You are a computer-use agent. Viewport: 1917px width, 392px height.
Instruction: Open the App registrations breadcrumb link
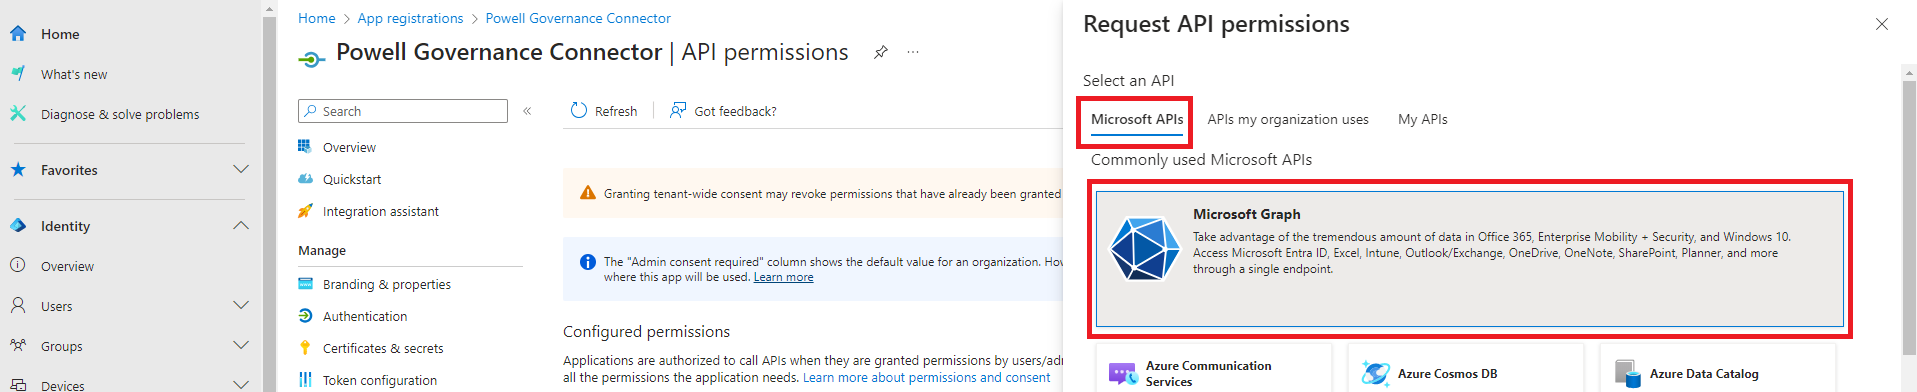click(x=410, y=18)
